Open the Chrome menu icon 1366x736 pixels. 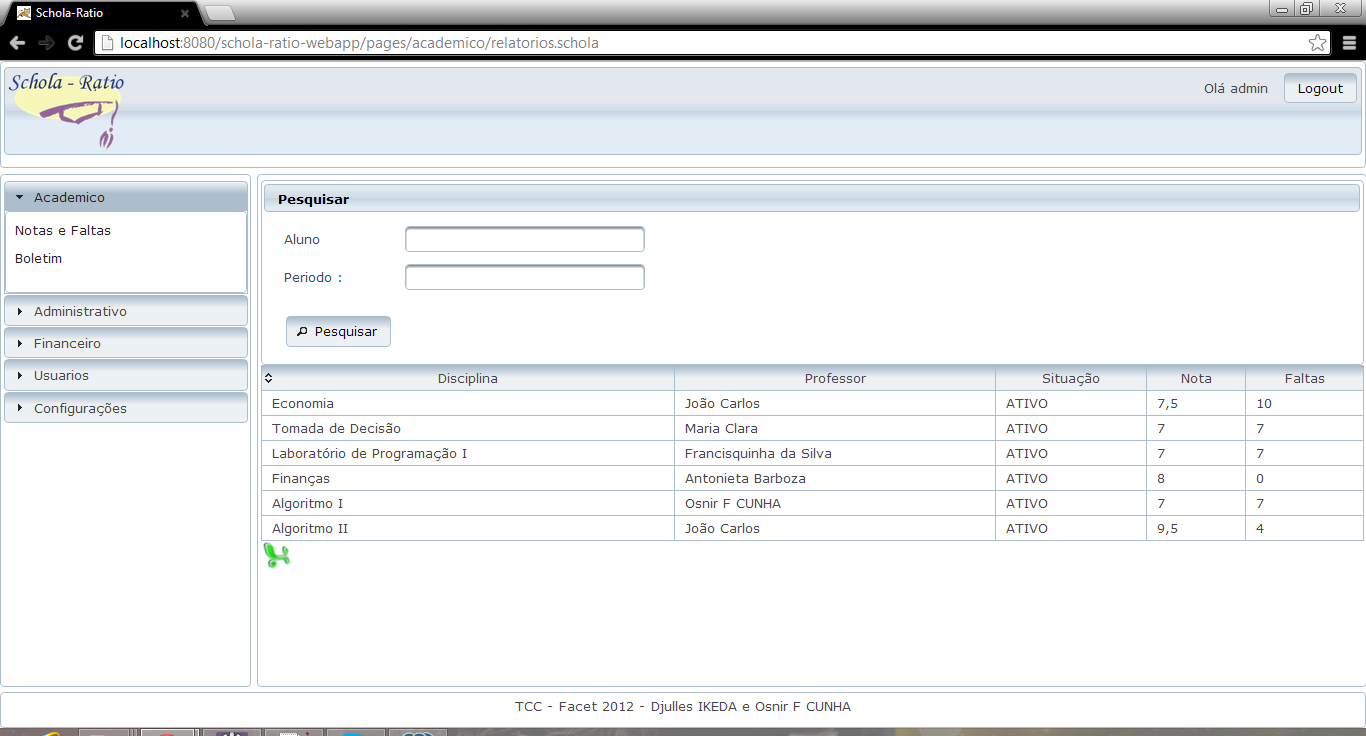coord(1349,43)
